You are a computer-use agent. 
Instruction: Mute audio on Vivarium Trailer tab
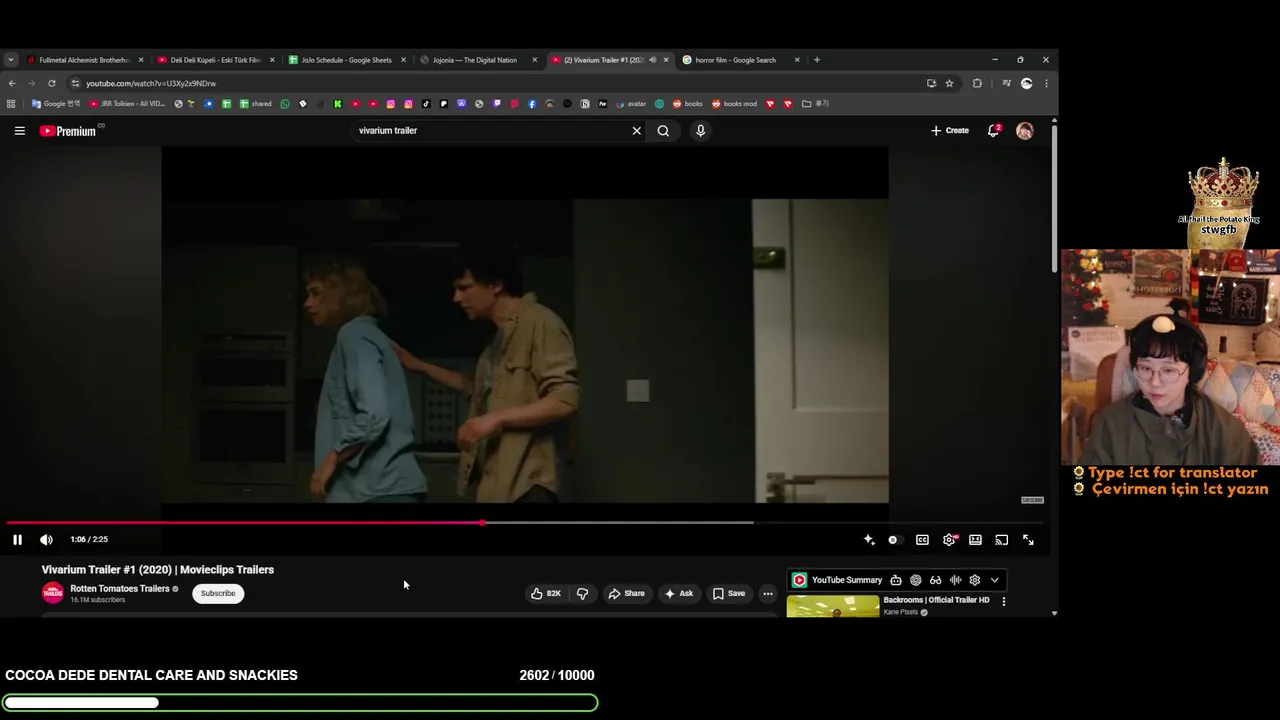click(x=652, y=60)
